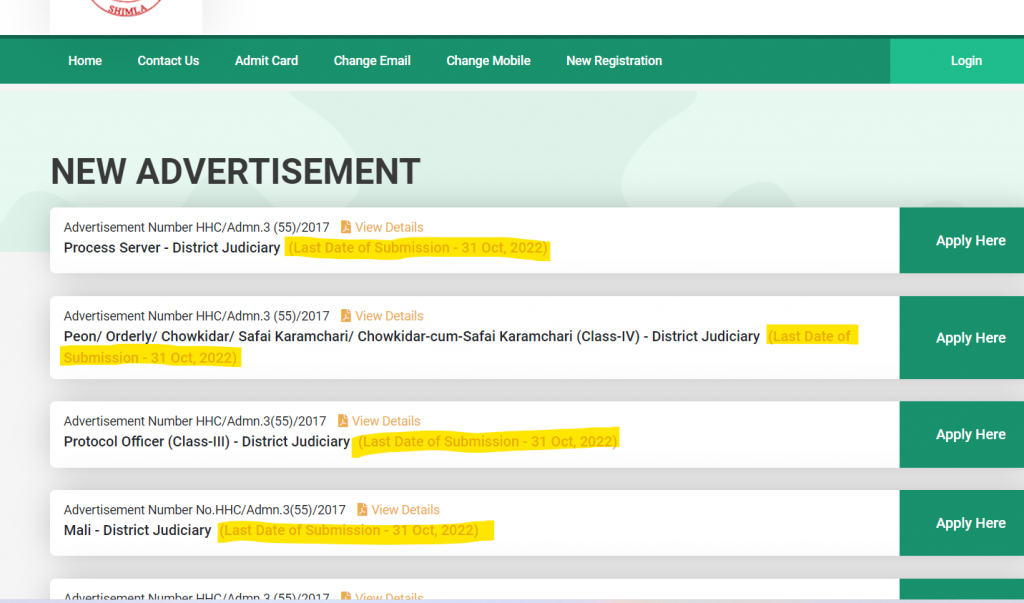Click the Login button
1024x603 pixels.
click(965, 61)
